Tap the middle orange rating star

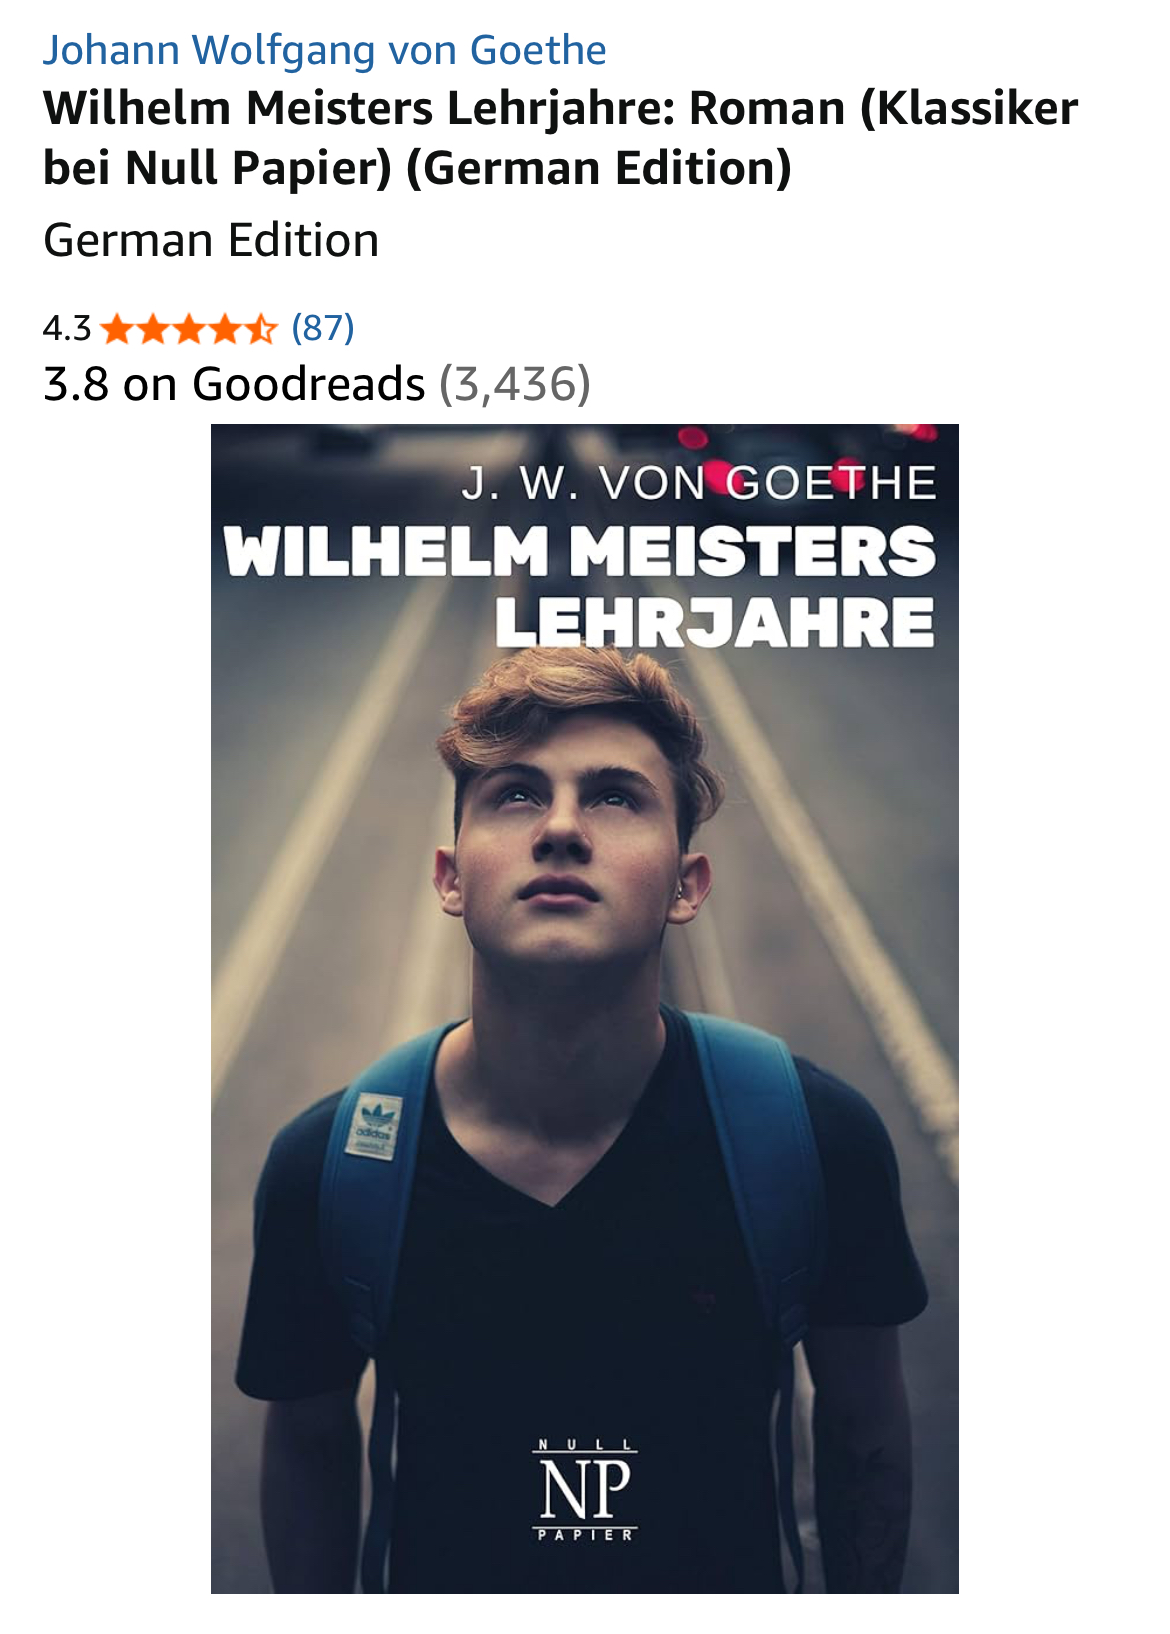189,328
